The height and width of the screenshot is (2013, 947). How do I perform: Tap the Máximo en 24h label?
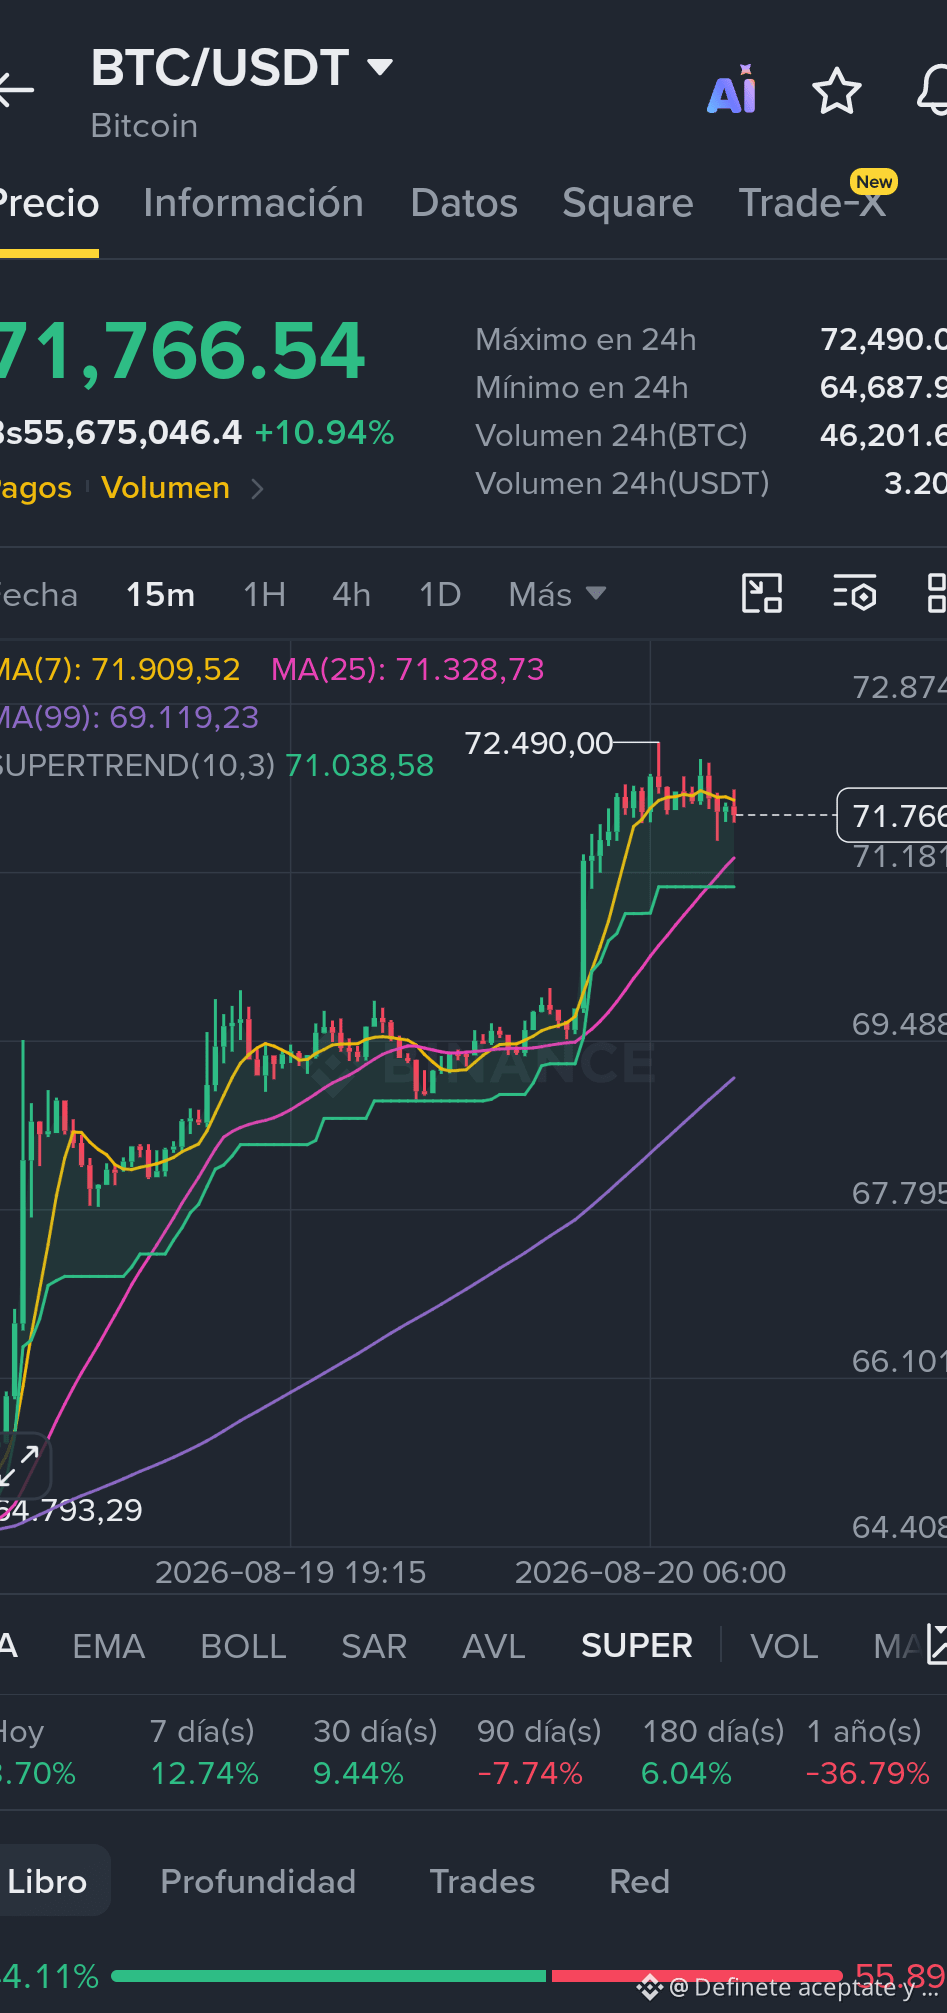[x=586, y=340]
